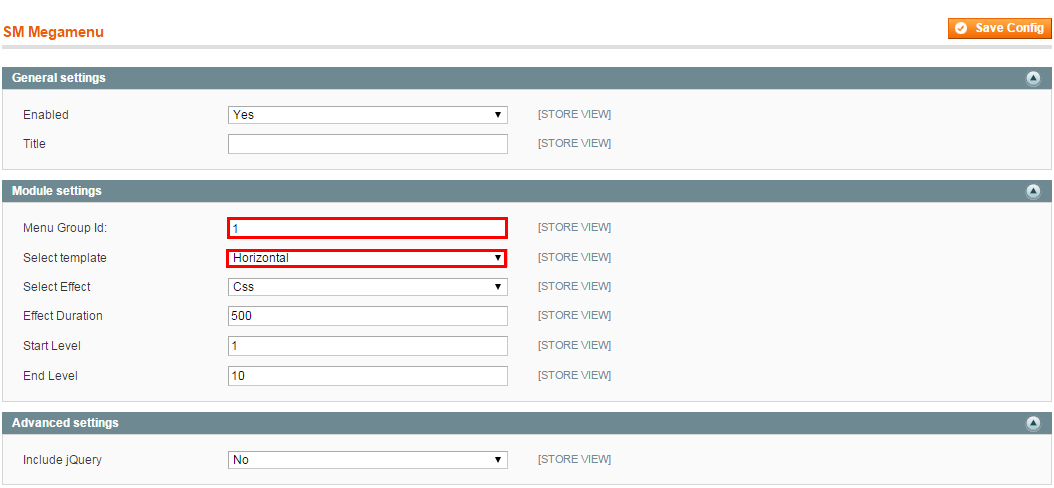Open the Include jQuery dropdown
The height and width of the screenshot is (488, 1054).
tap(367, 460)
